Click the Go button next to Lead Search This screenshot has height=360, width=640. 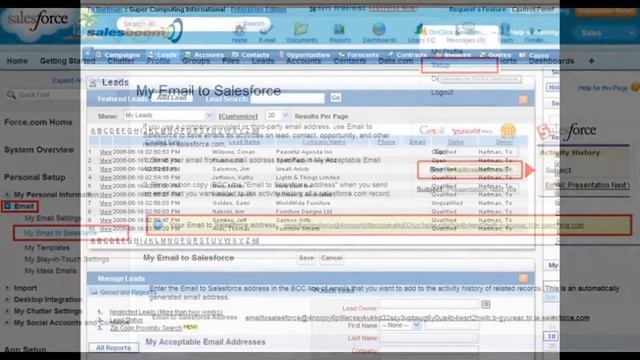tap(336, 98)
